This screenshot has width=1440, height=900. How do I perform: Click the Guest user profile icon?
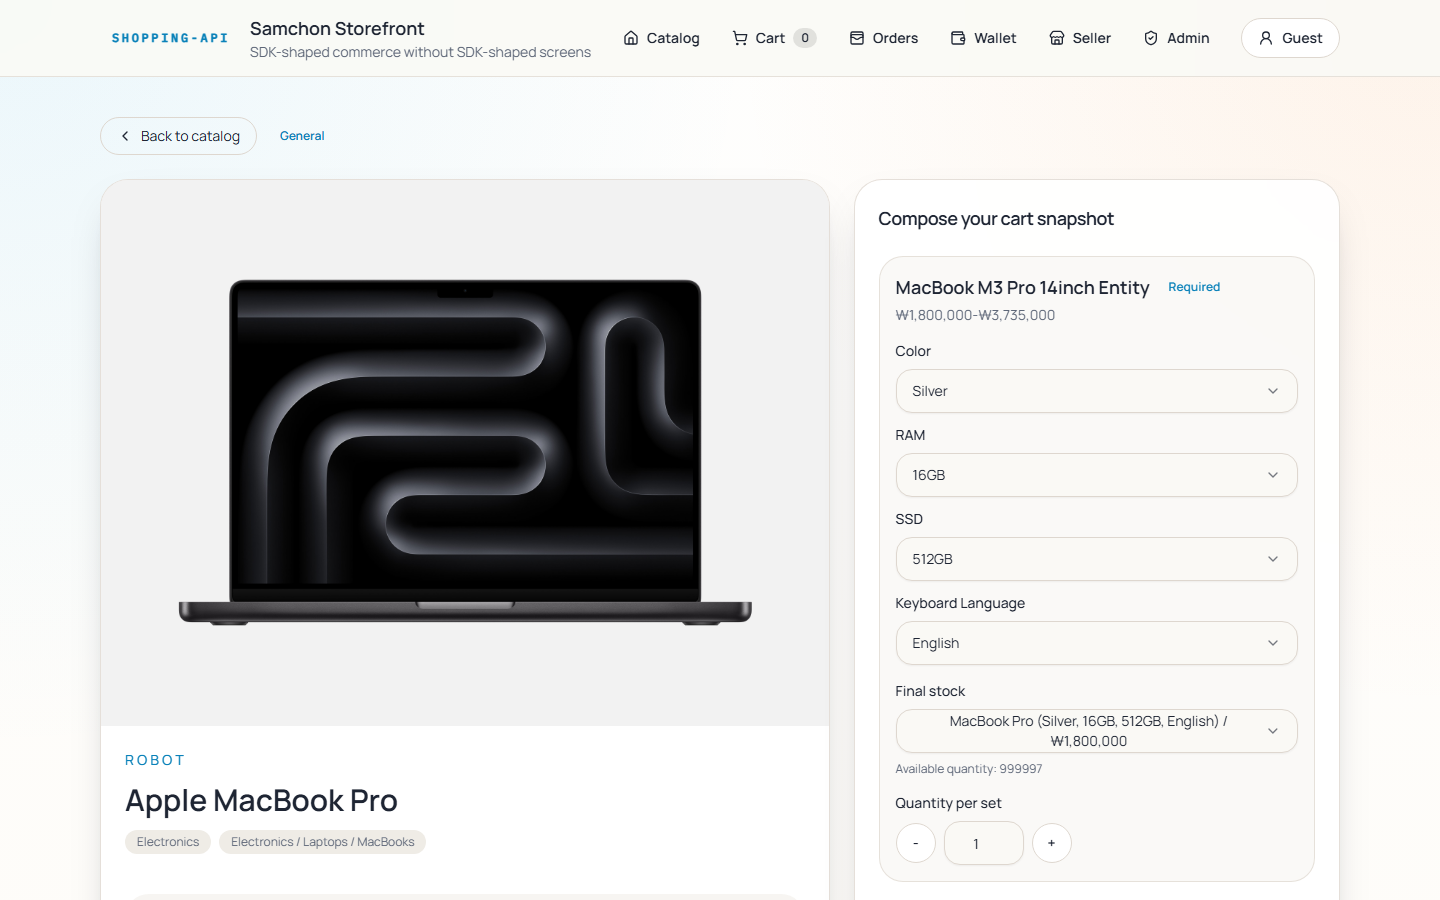(x=1266, y=38)
